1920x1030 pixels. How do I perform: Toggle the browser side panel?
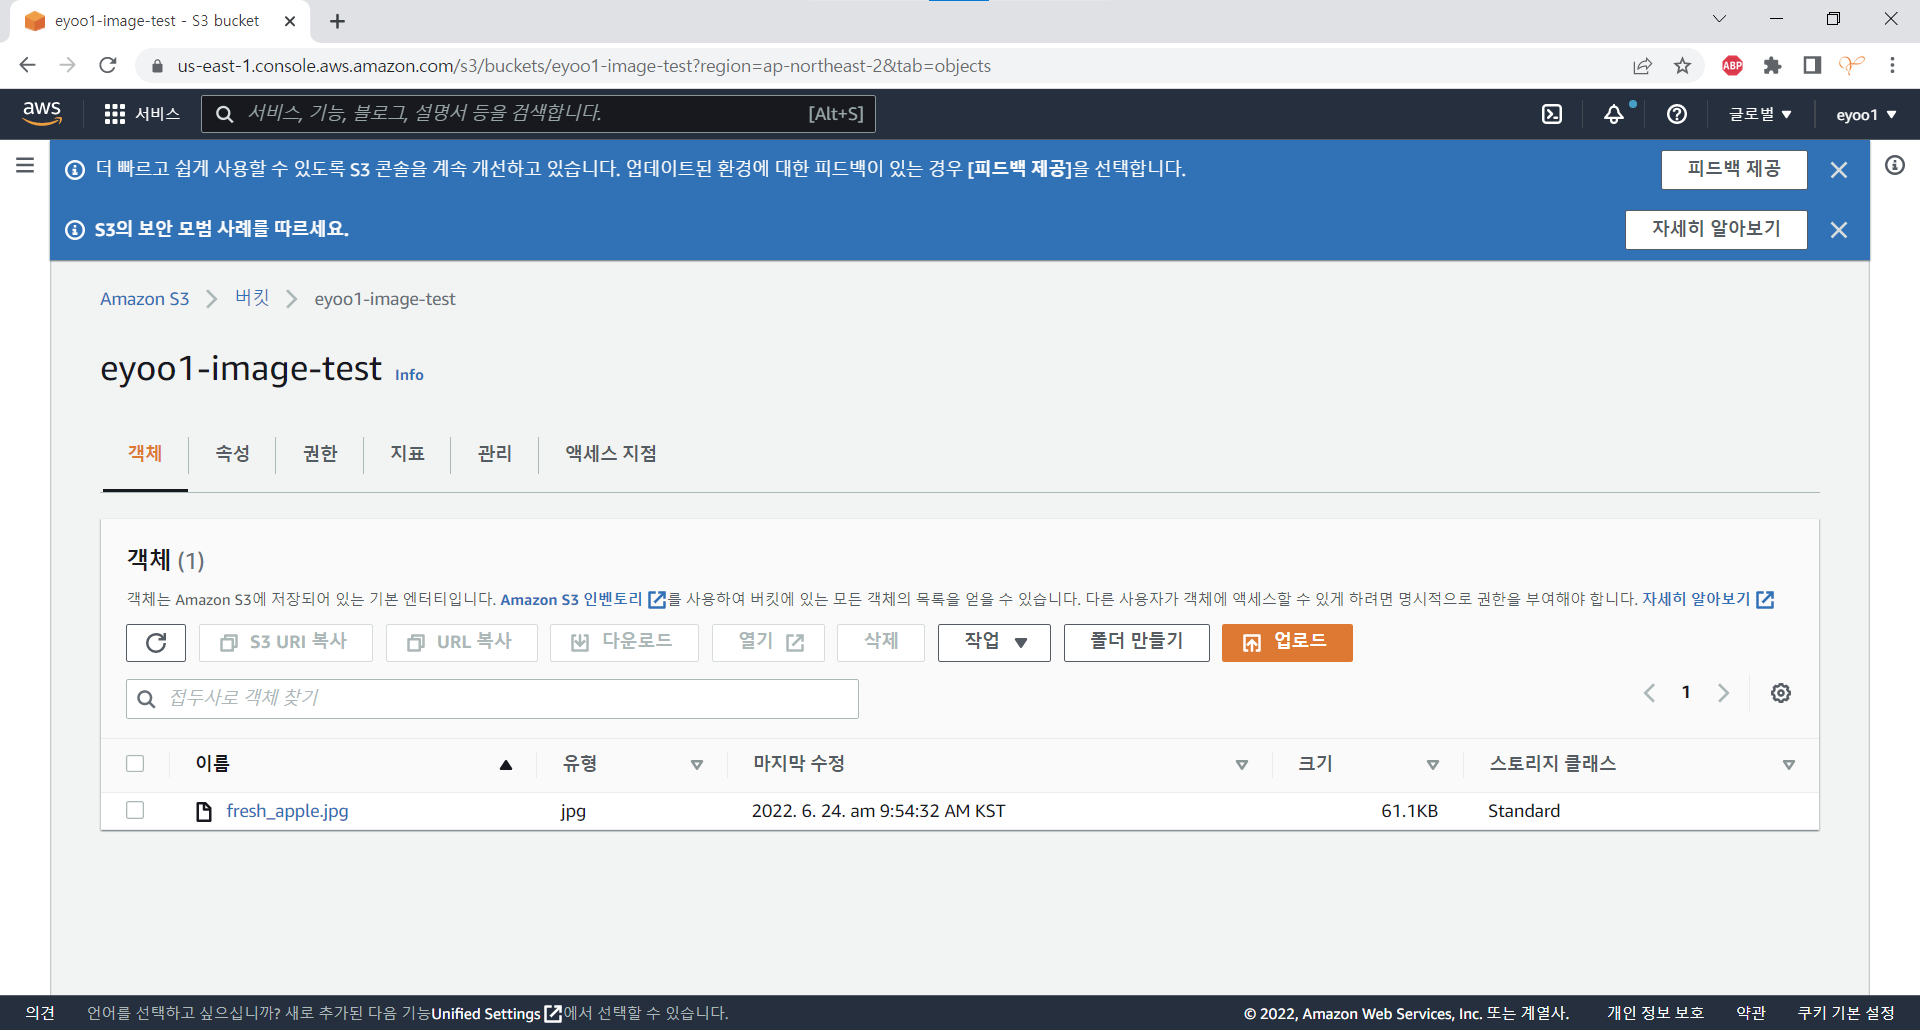1812,66
